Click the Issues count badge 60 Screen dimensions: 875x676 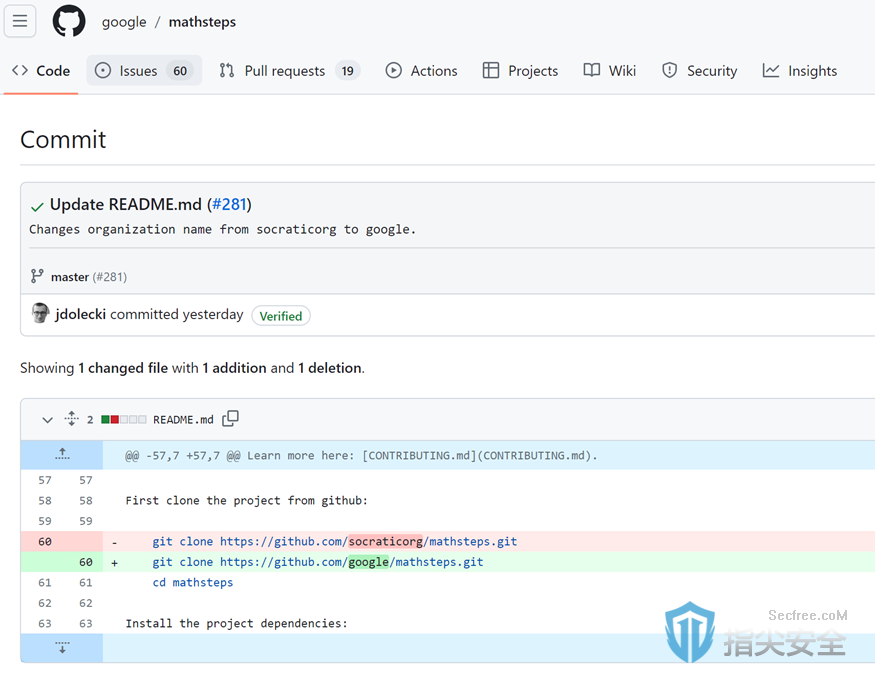(180, 71)
